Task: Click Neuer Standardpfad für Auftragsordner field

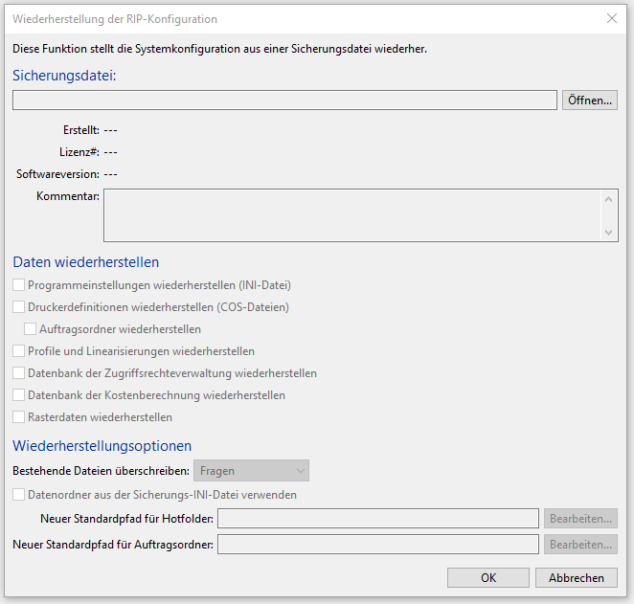Action: click(x=378, y=544)
